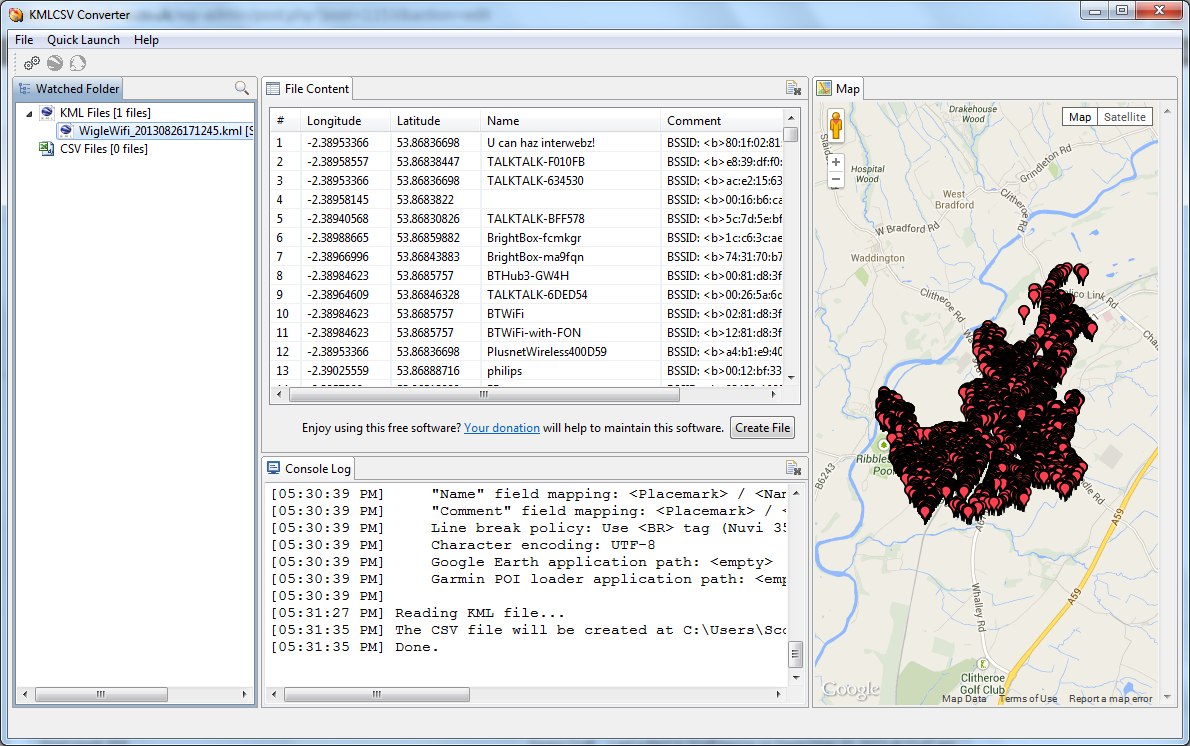This screenshot has width=1190, height=746.
Task: Open the Your donation link
Action: pyautogui.click(x=502, y=428)
